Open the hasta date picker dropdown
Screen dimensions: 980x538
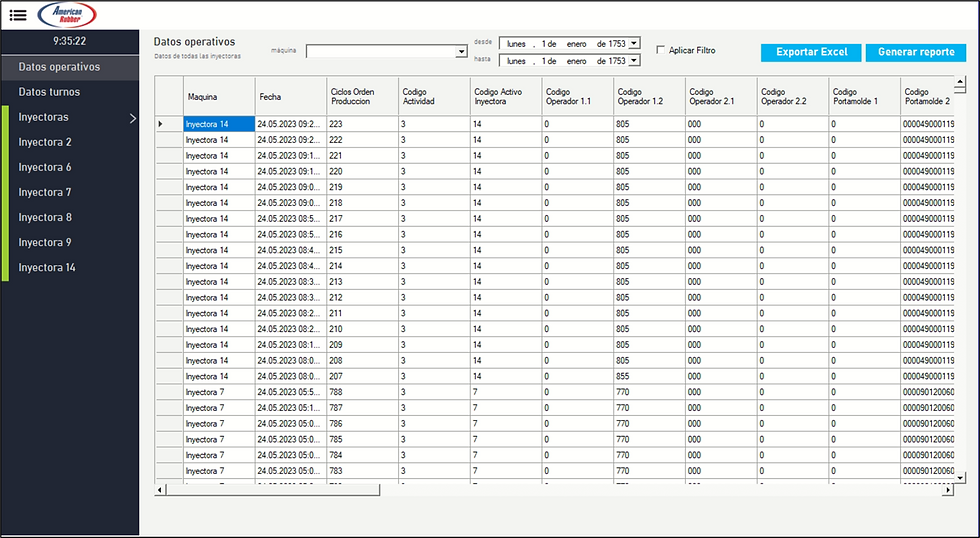tap(634, 61)
